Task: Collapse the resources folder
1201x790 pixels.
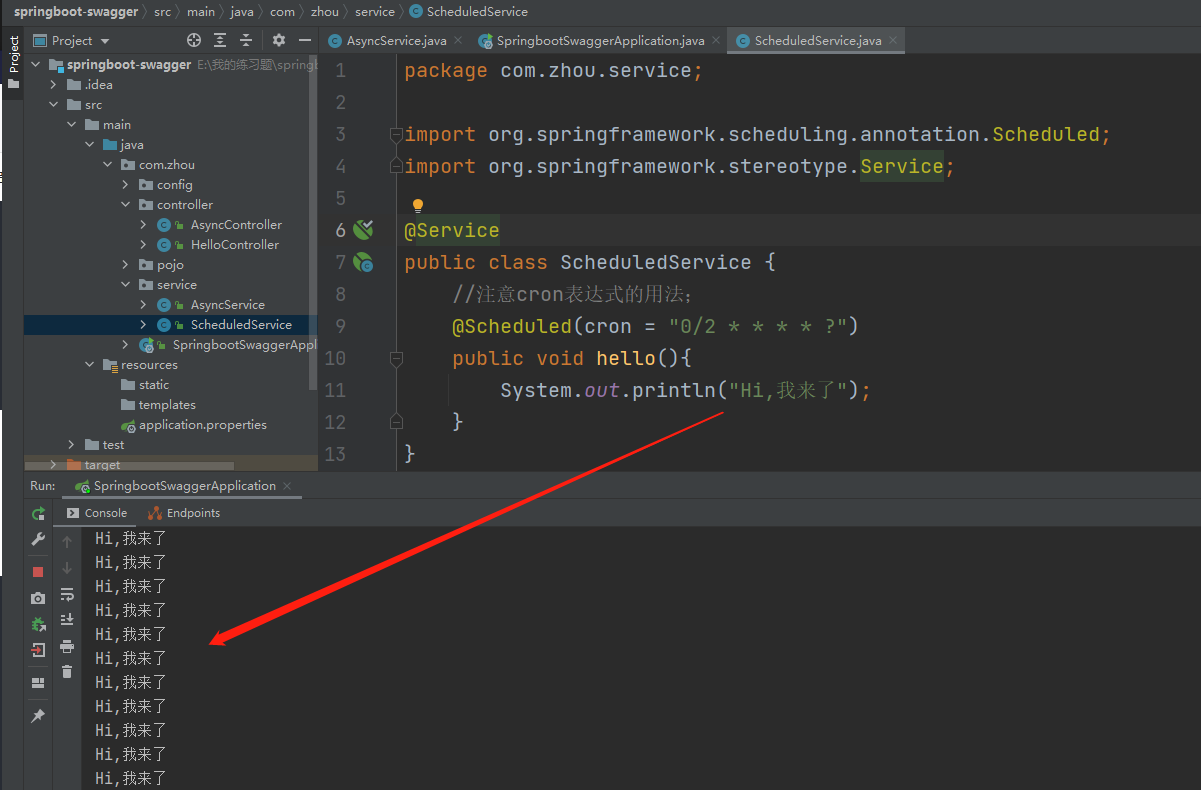Action: click(x=91, y=364)
